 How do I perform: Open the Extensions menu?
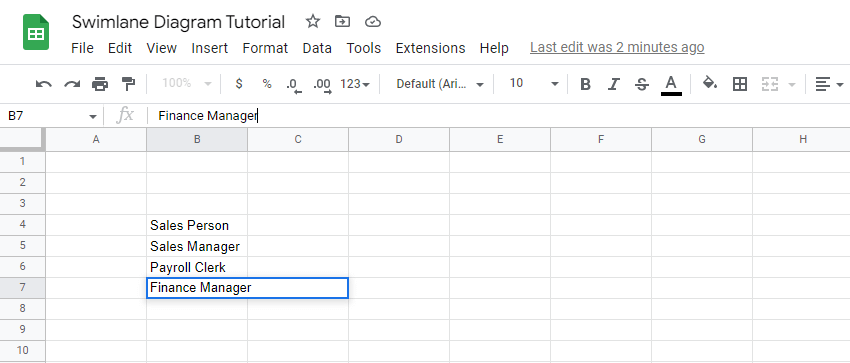coord(430,48)
